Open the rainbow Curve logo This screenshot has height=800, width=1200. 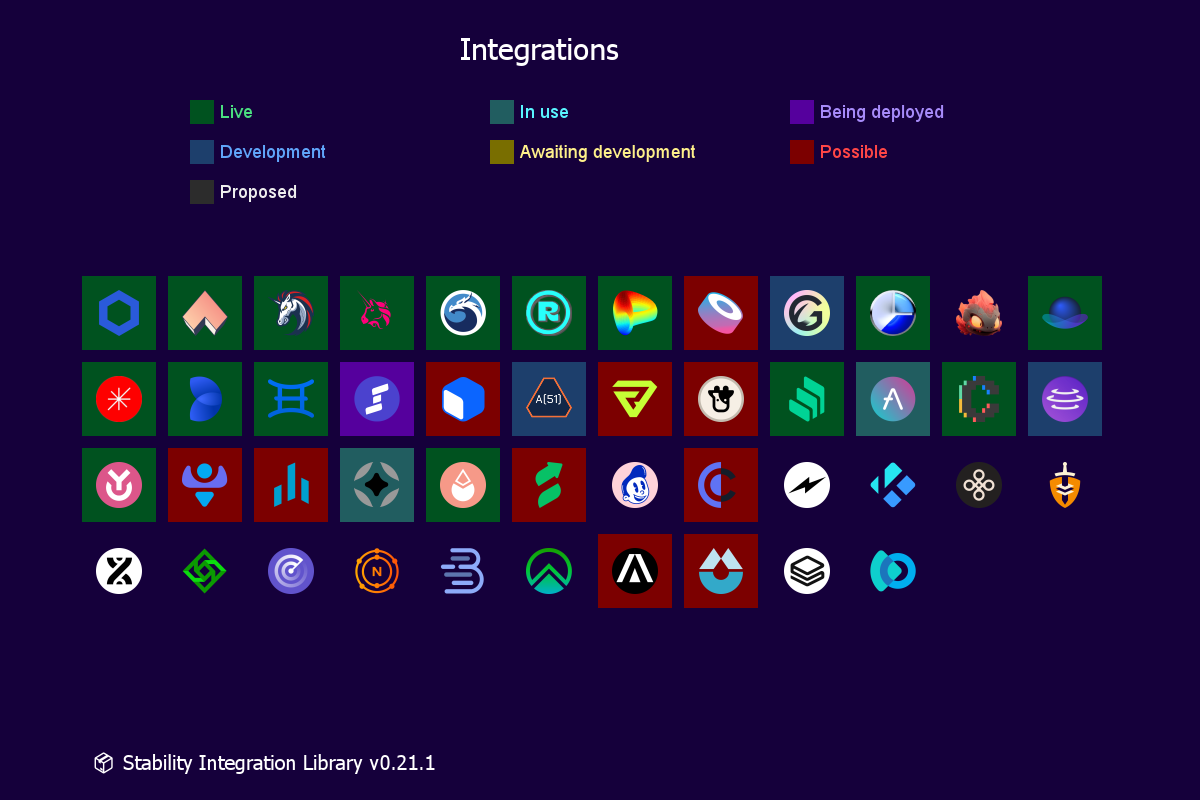click(635, 313)
